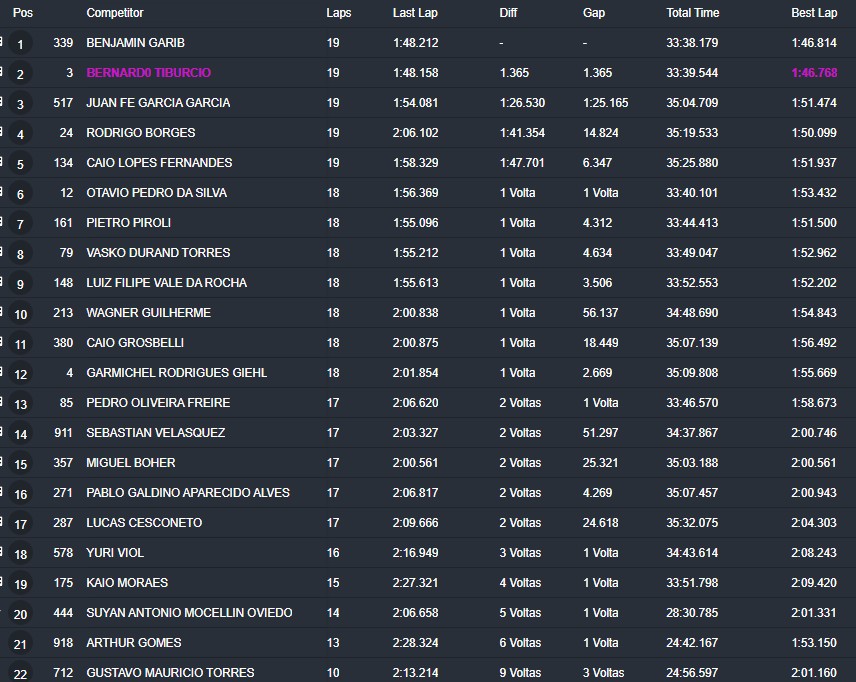Click the Last Lap column header

point(414,13)
